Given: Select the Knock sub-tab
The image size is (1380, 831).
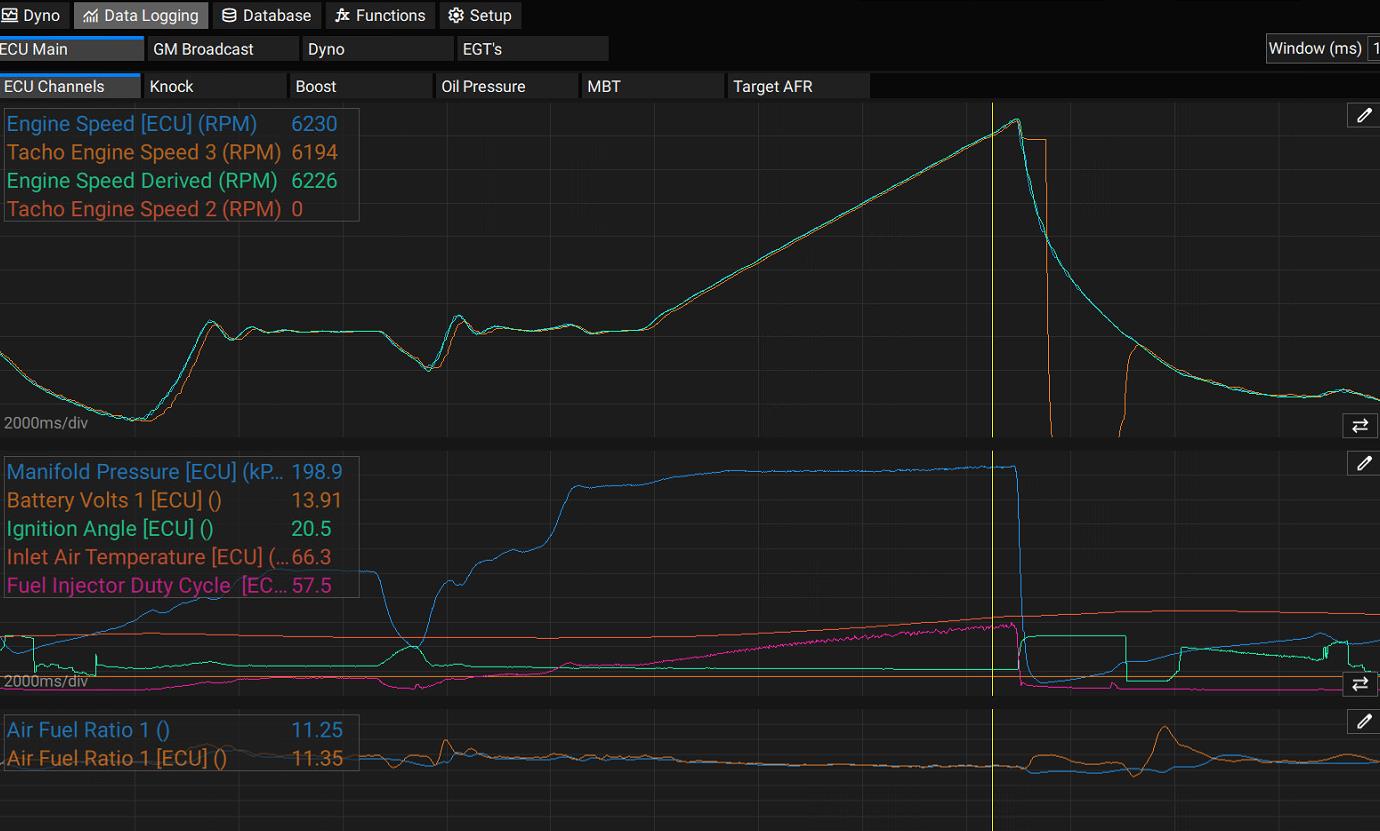Looking at the screenshot, I should click(215, 86).
